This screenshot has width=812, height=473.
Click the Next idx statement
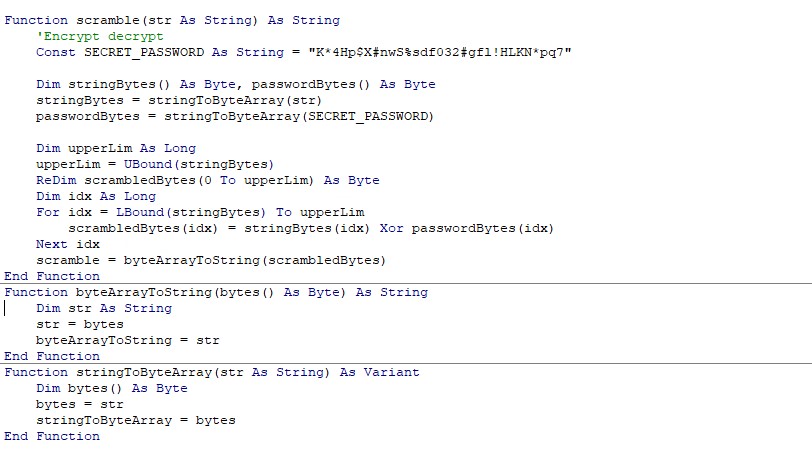click(x=68, y=245)
